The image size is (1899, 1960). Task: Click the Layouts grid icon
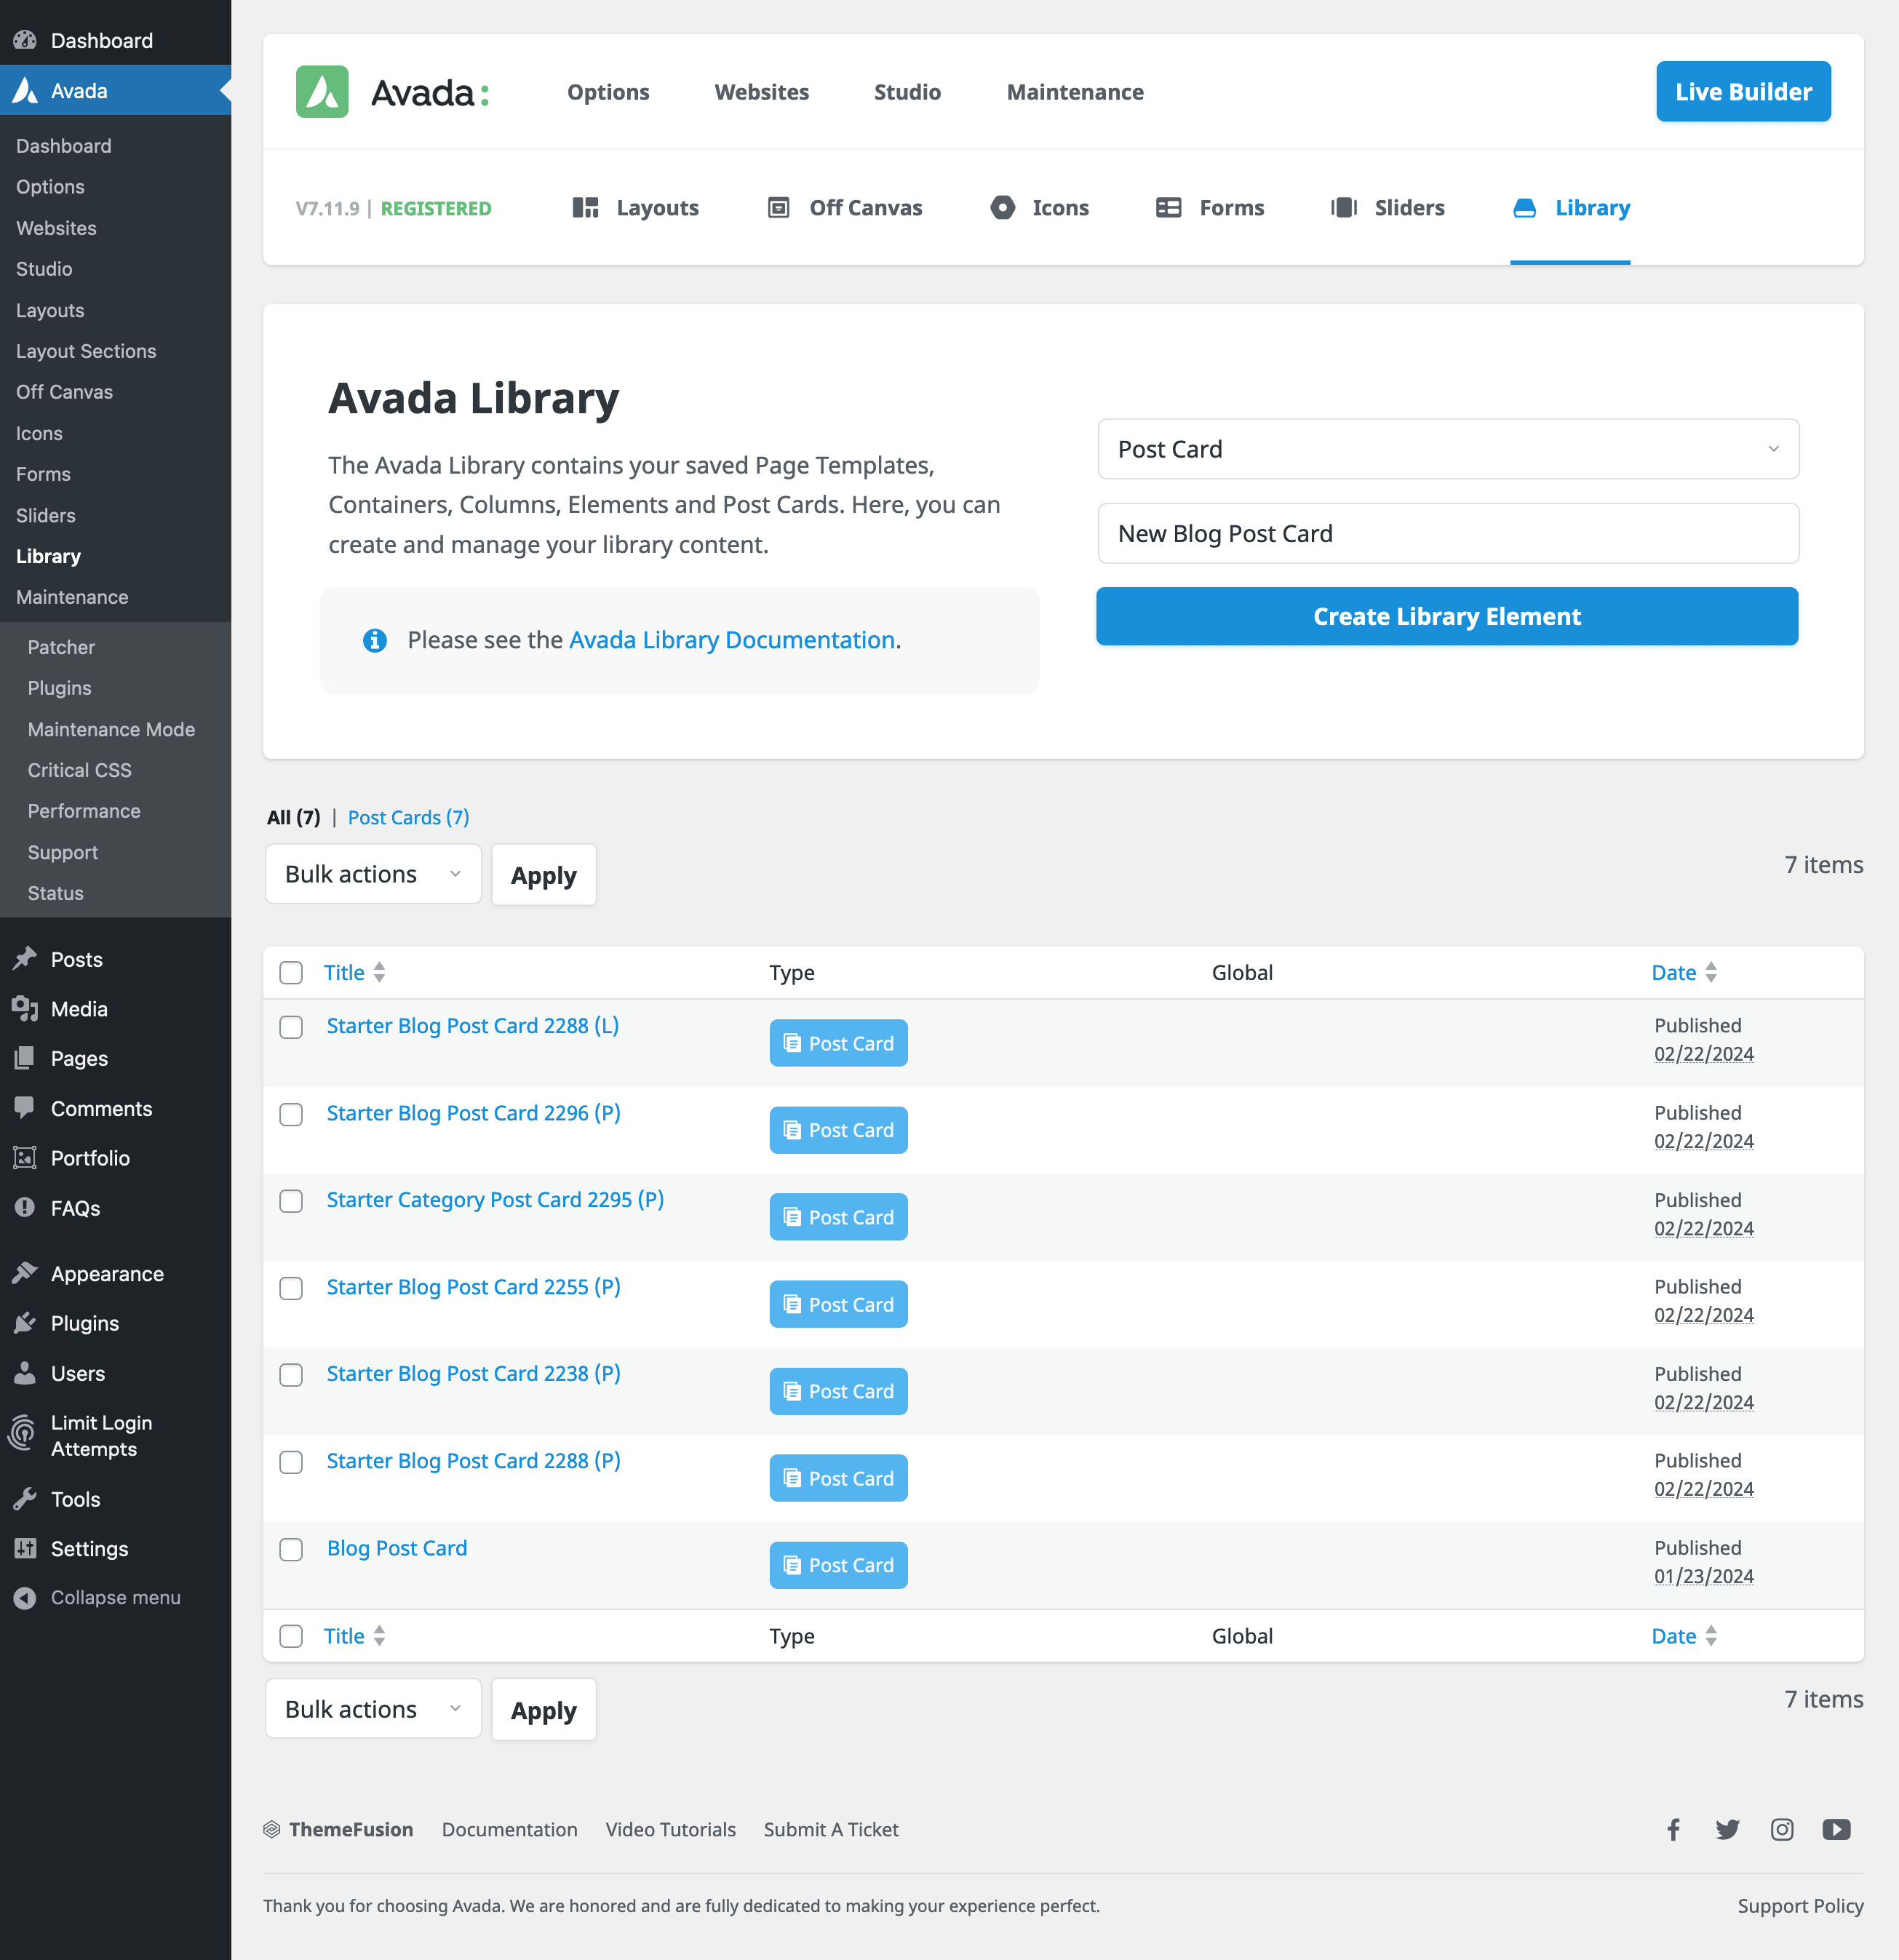tap(585, 208)
